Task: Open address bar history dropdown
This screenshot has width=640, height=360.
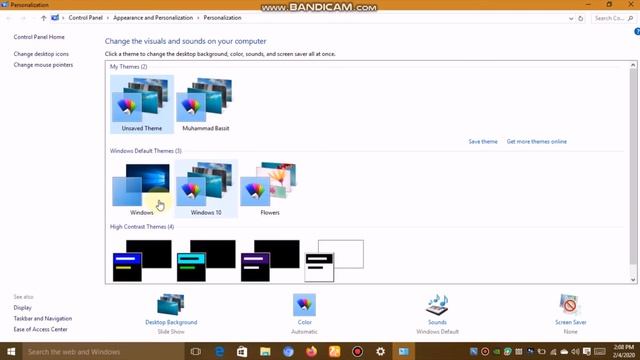Action: click(571, 18)
